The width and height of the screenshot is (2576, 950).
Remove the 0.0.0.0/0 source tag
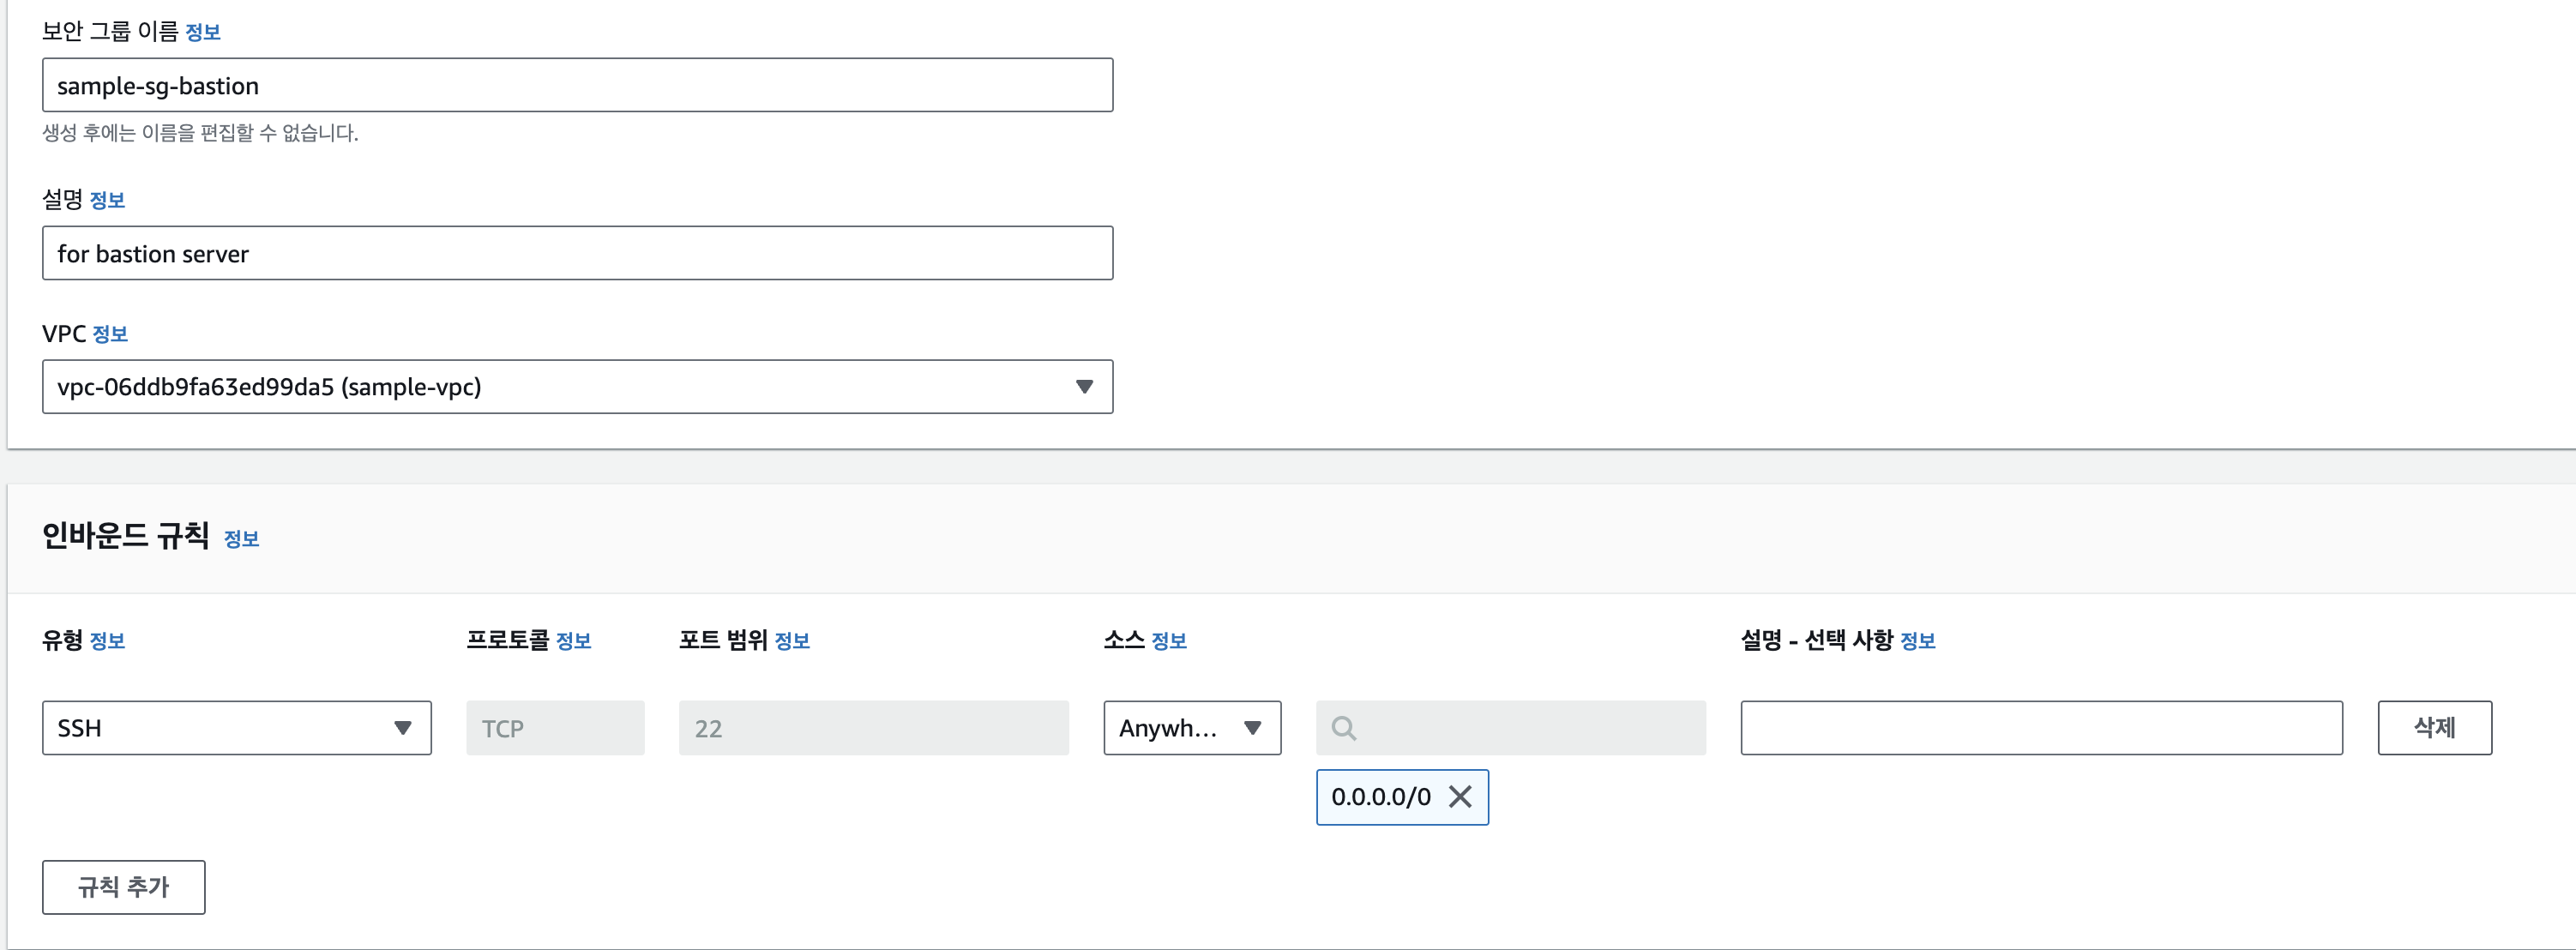click(1460, 797)
